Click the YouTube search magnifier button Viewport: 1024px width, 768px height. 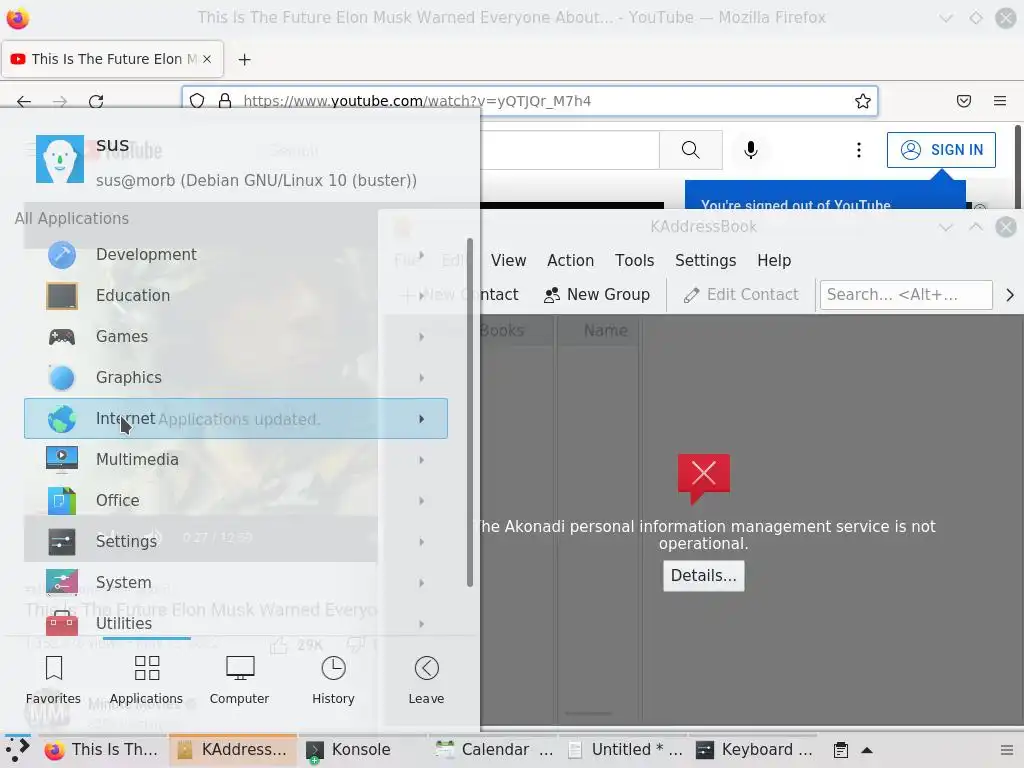click(x=690, y=150)
